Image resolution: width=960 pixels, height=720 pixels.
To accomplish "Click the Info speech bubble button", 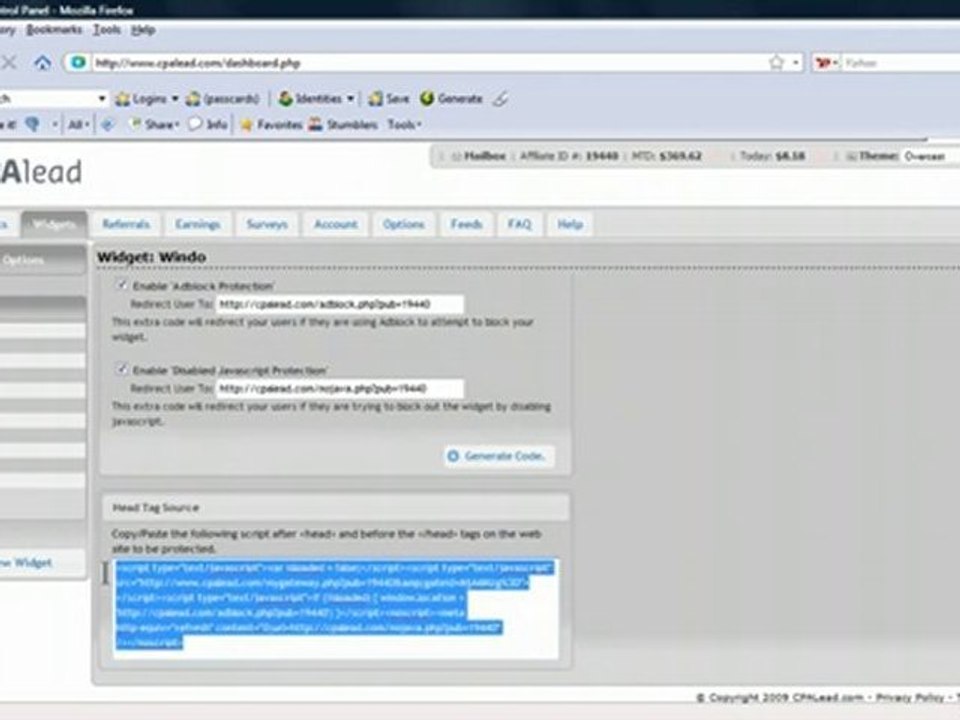I will click(x=208, y=124).
